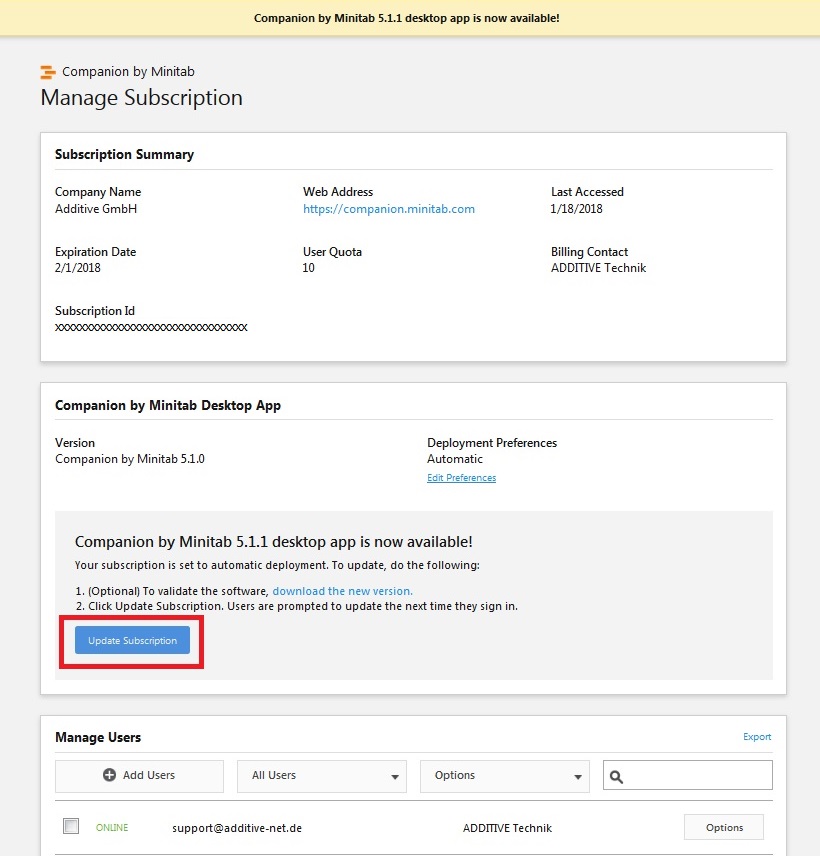Click the Companion by Minitab logo icon

(48, 72)
